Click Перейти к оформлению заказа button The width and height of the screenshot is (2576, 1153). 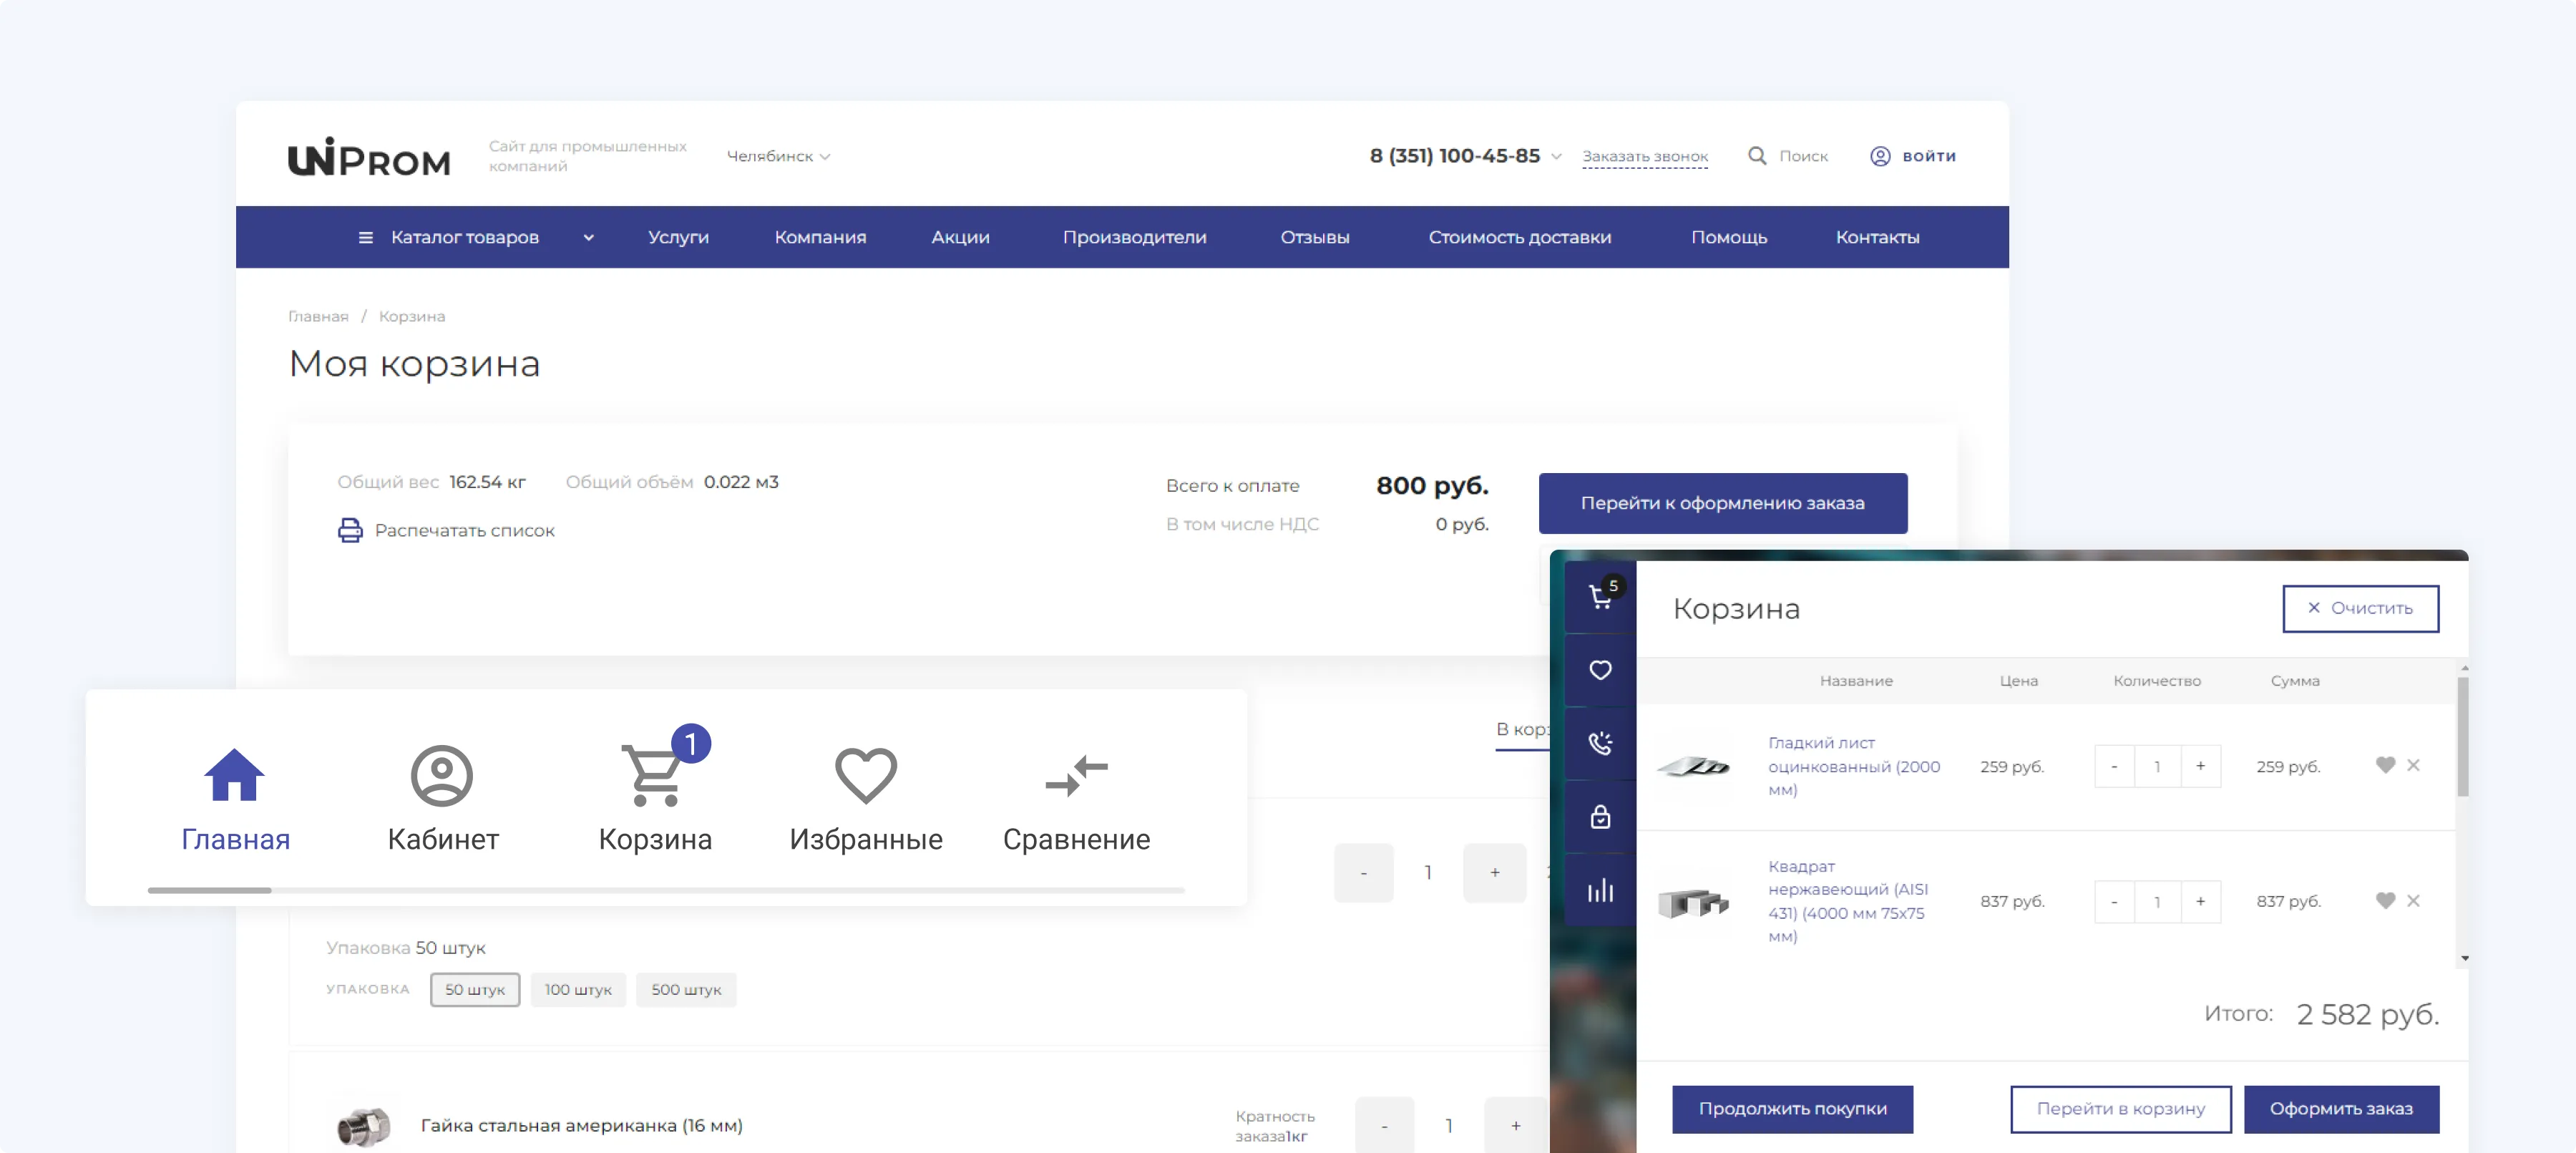coord(1722,503)
